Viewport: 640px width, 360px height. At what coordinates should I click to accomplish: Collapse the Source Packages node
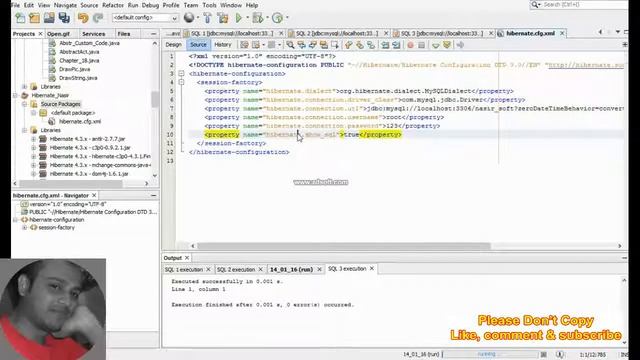24,104
